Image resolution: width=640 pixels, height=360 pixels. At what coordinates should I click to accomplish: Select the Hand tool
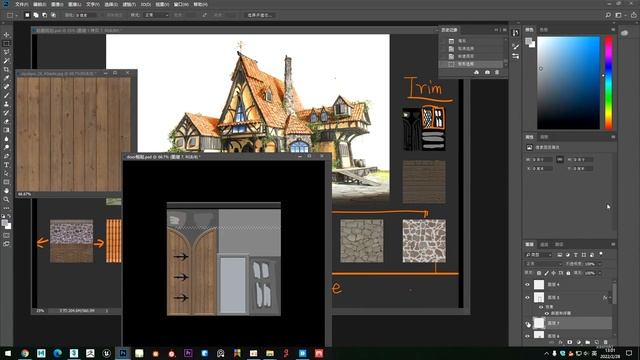(7, 191)
